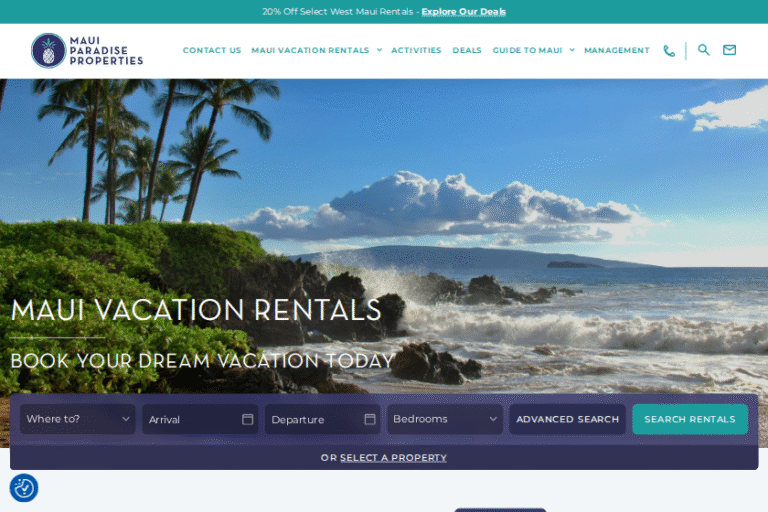Click the Arrival calendar icon

pyautogui.click(x=247, y=419)
